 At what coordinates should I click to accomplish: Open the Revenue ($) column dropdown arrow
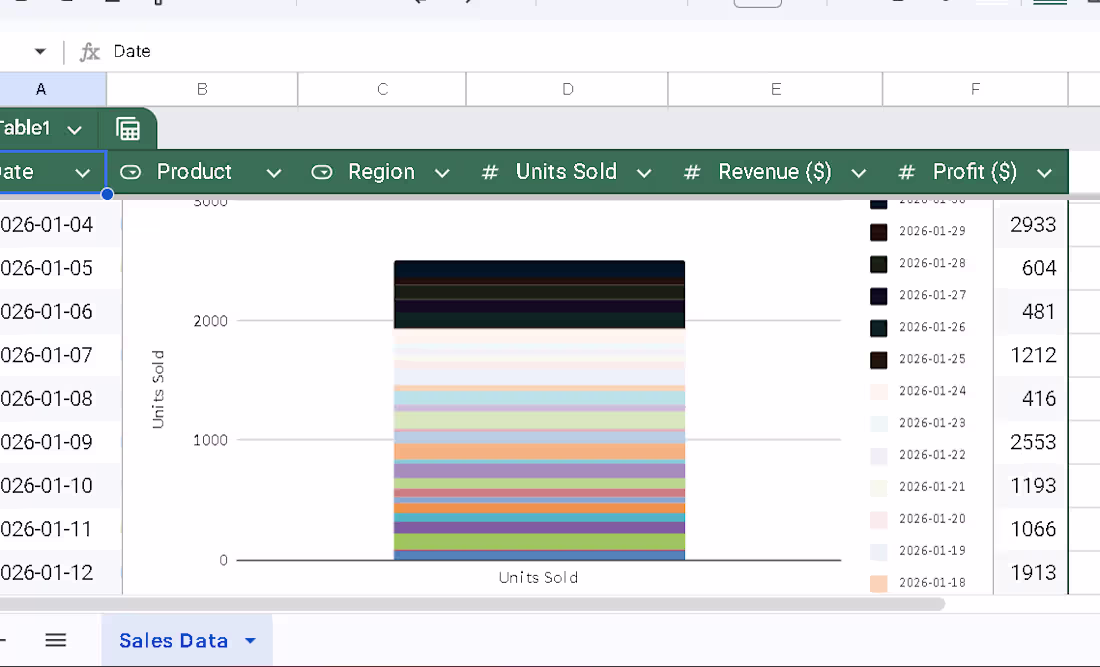tap(859, 173)
